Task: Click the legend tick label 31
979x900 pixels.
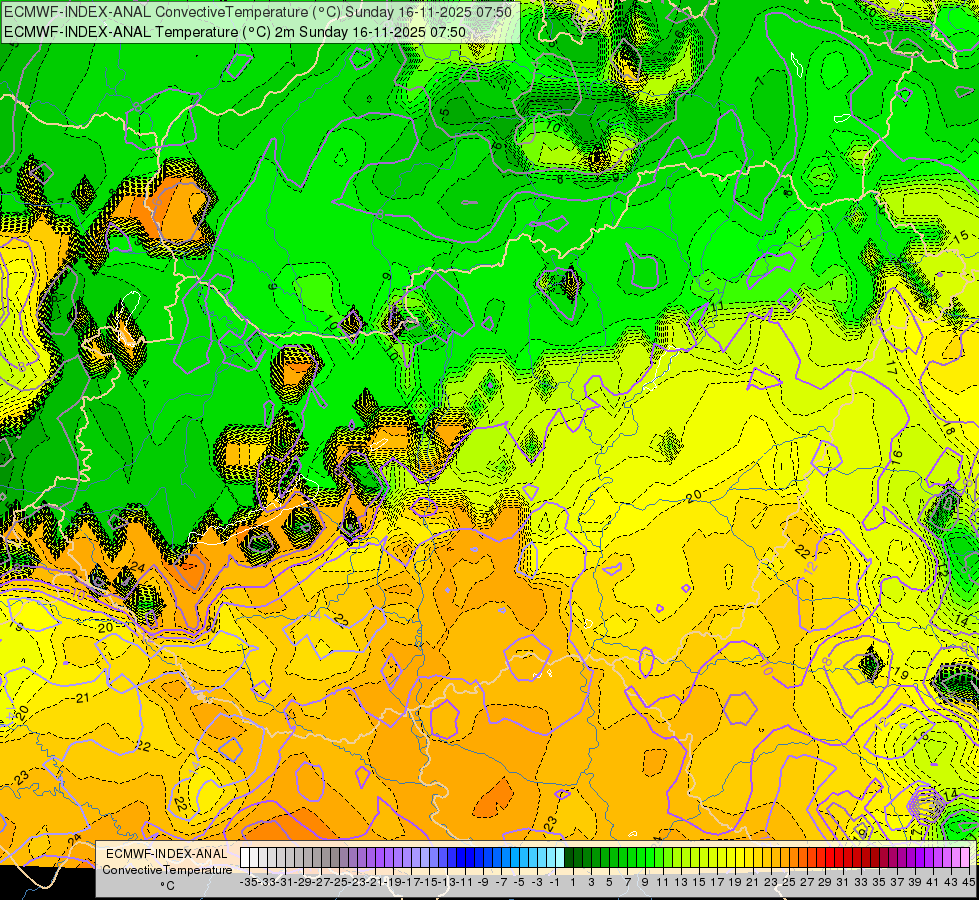Action: (843, 883)
